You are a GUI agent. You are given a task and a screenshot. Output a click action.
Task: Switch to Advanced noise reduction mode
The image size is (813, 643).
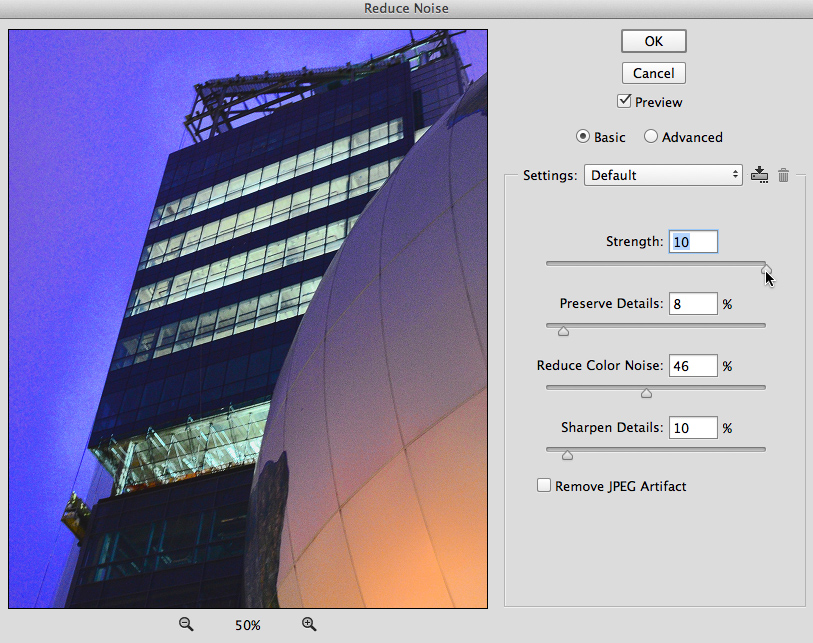pos(651,137)
